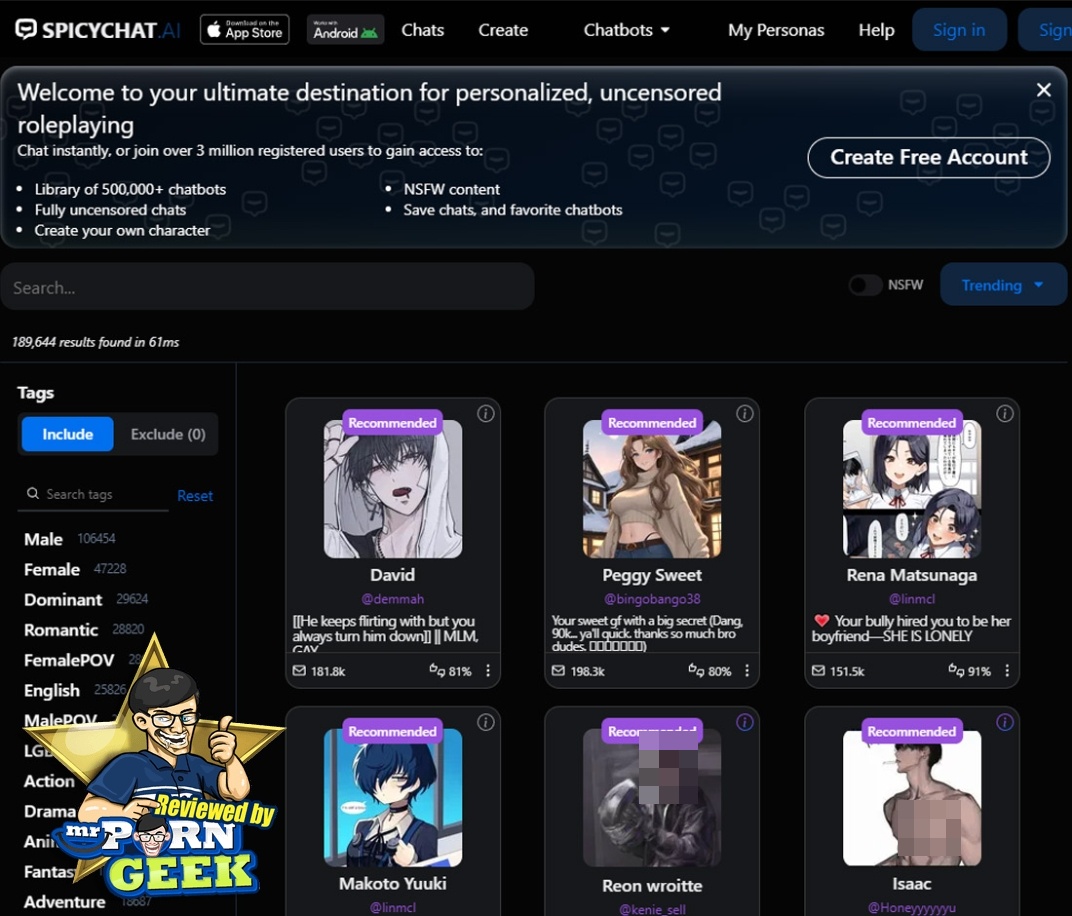Click the info icon on David card
1072x916 pixels.
coord(486,414)
